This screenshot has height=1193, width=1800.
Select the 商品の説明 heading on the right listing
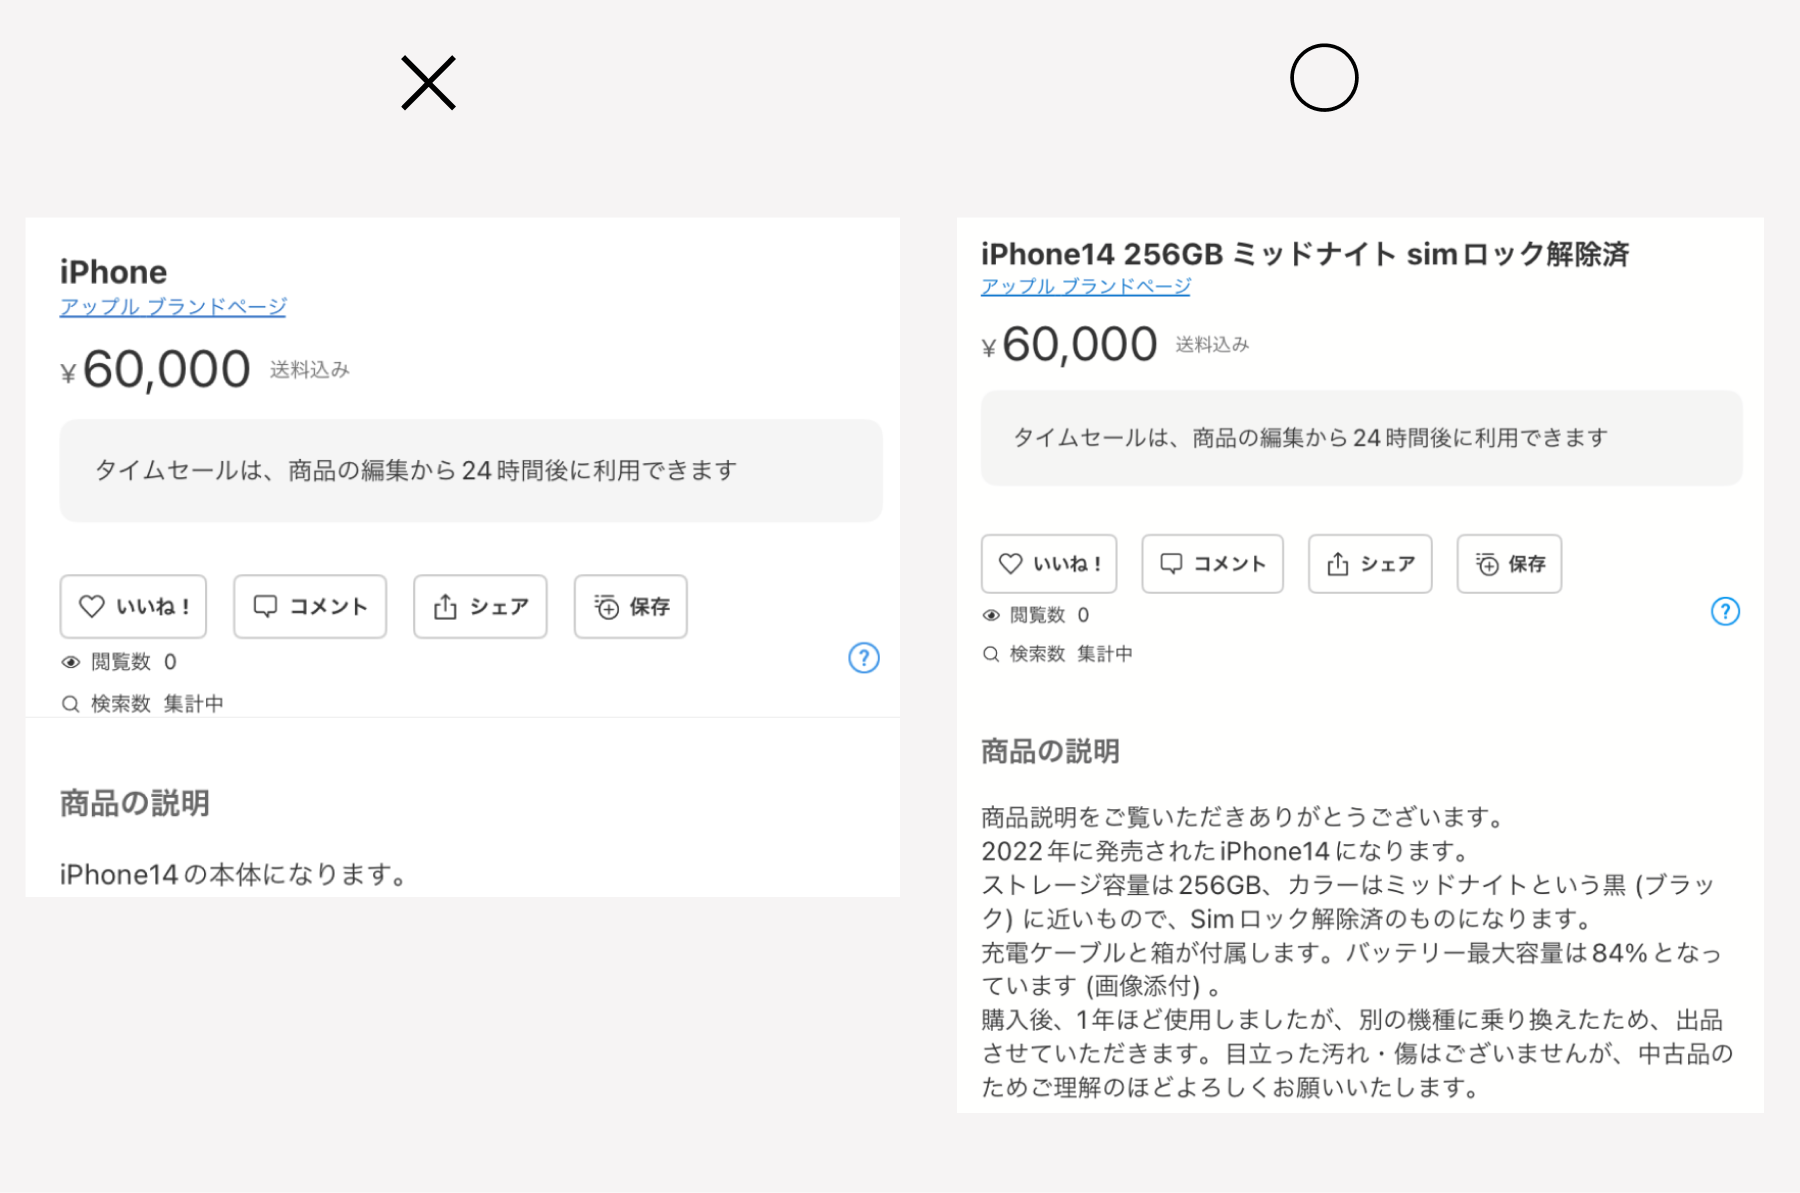(x=1050, y=751)
